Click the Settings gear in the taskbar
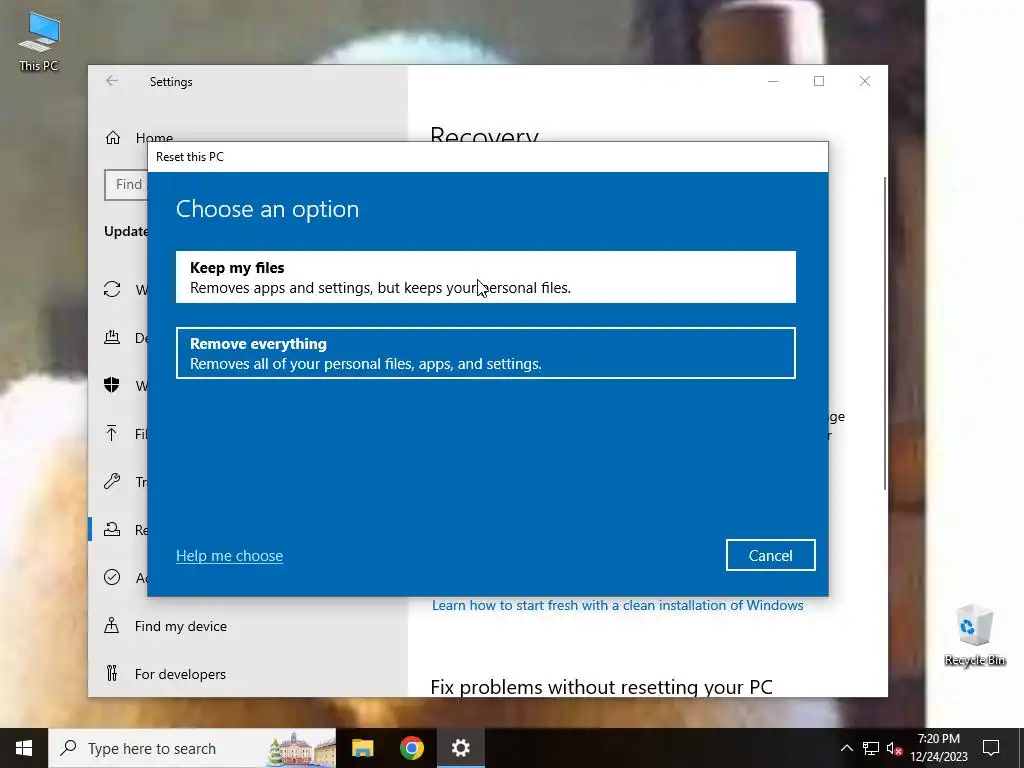Screen dimensions: 1024x768 point(460,748)
